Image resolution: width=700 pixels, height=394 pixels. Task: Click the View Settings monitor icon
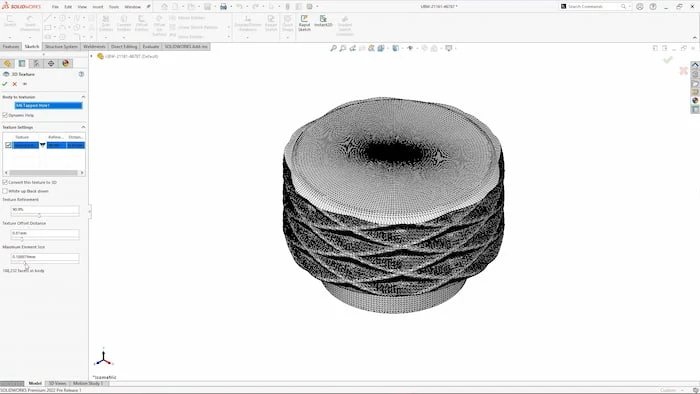click(448, 48)
